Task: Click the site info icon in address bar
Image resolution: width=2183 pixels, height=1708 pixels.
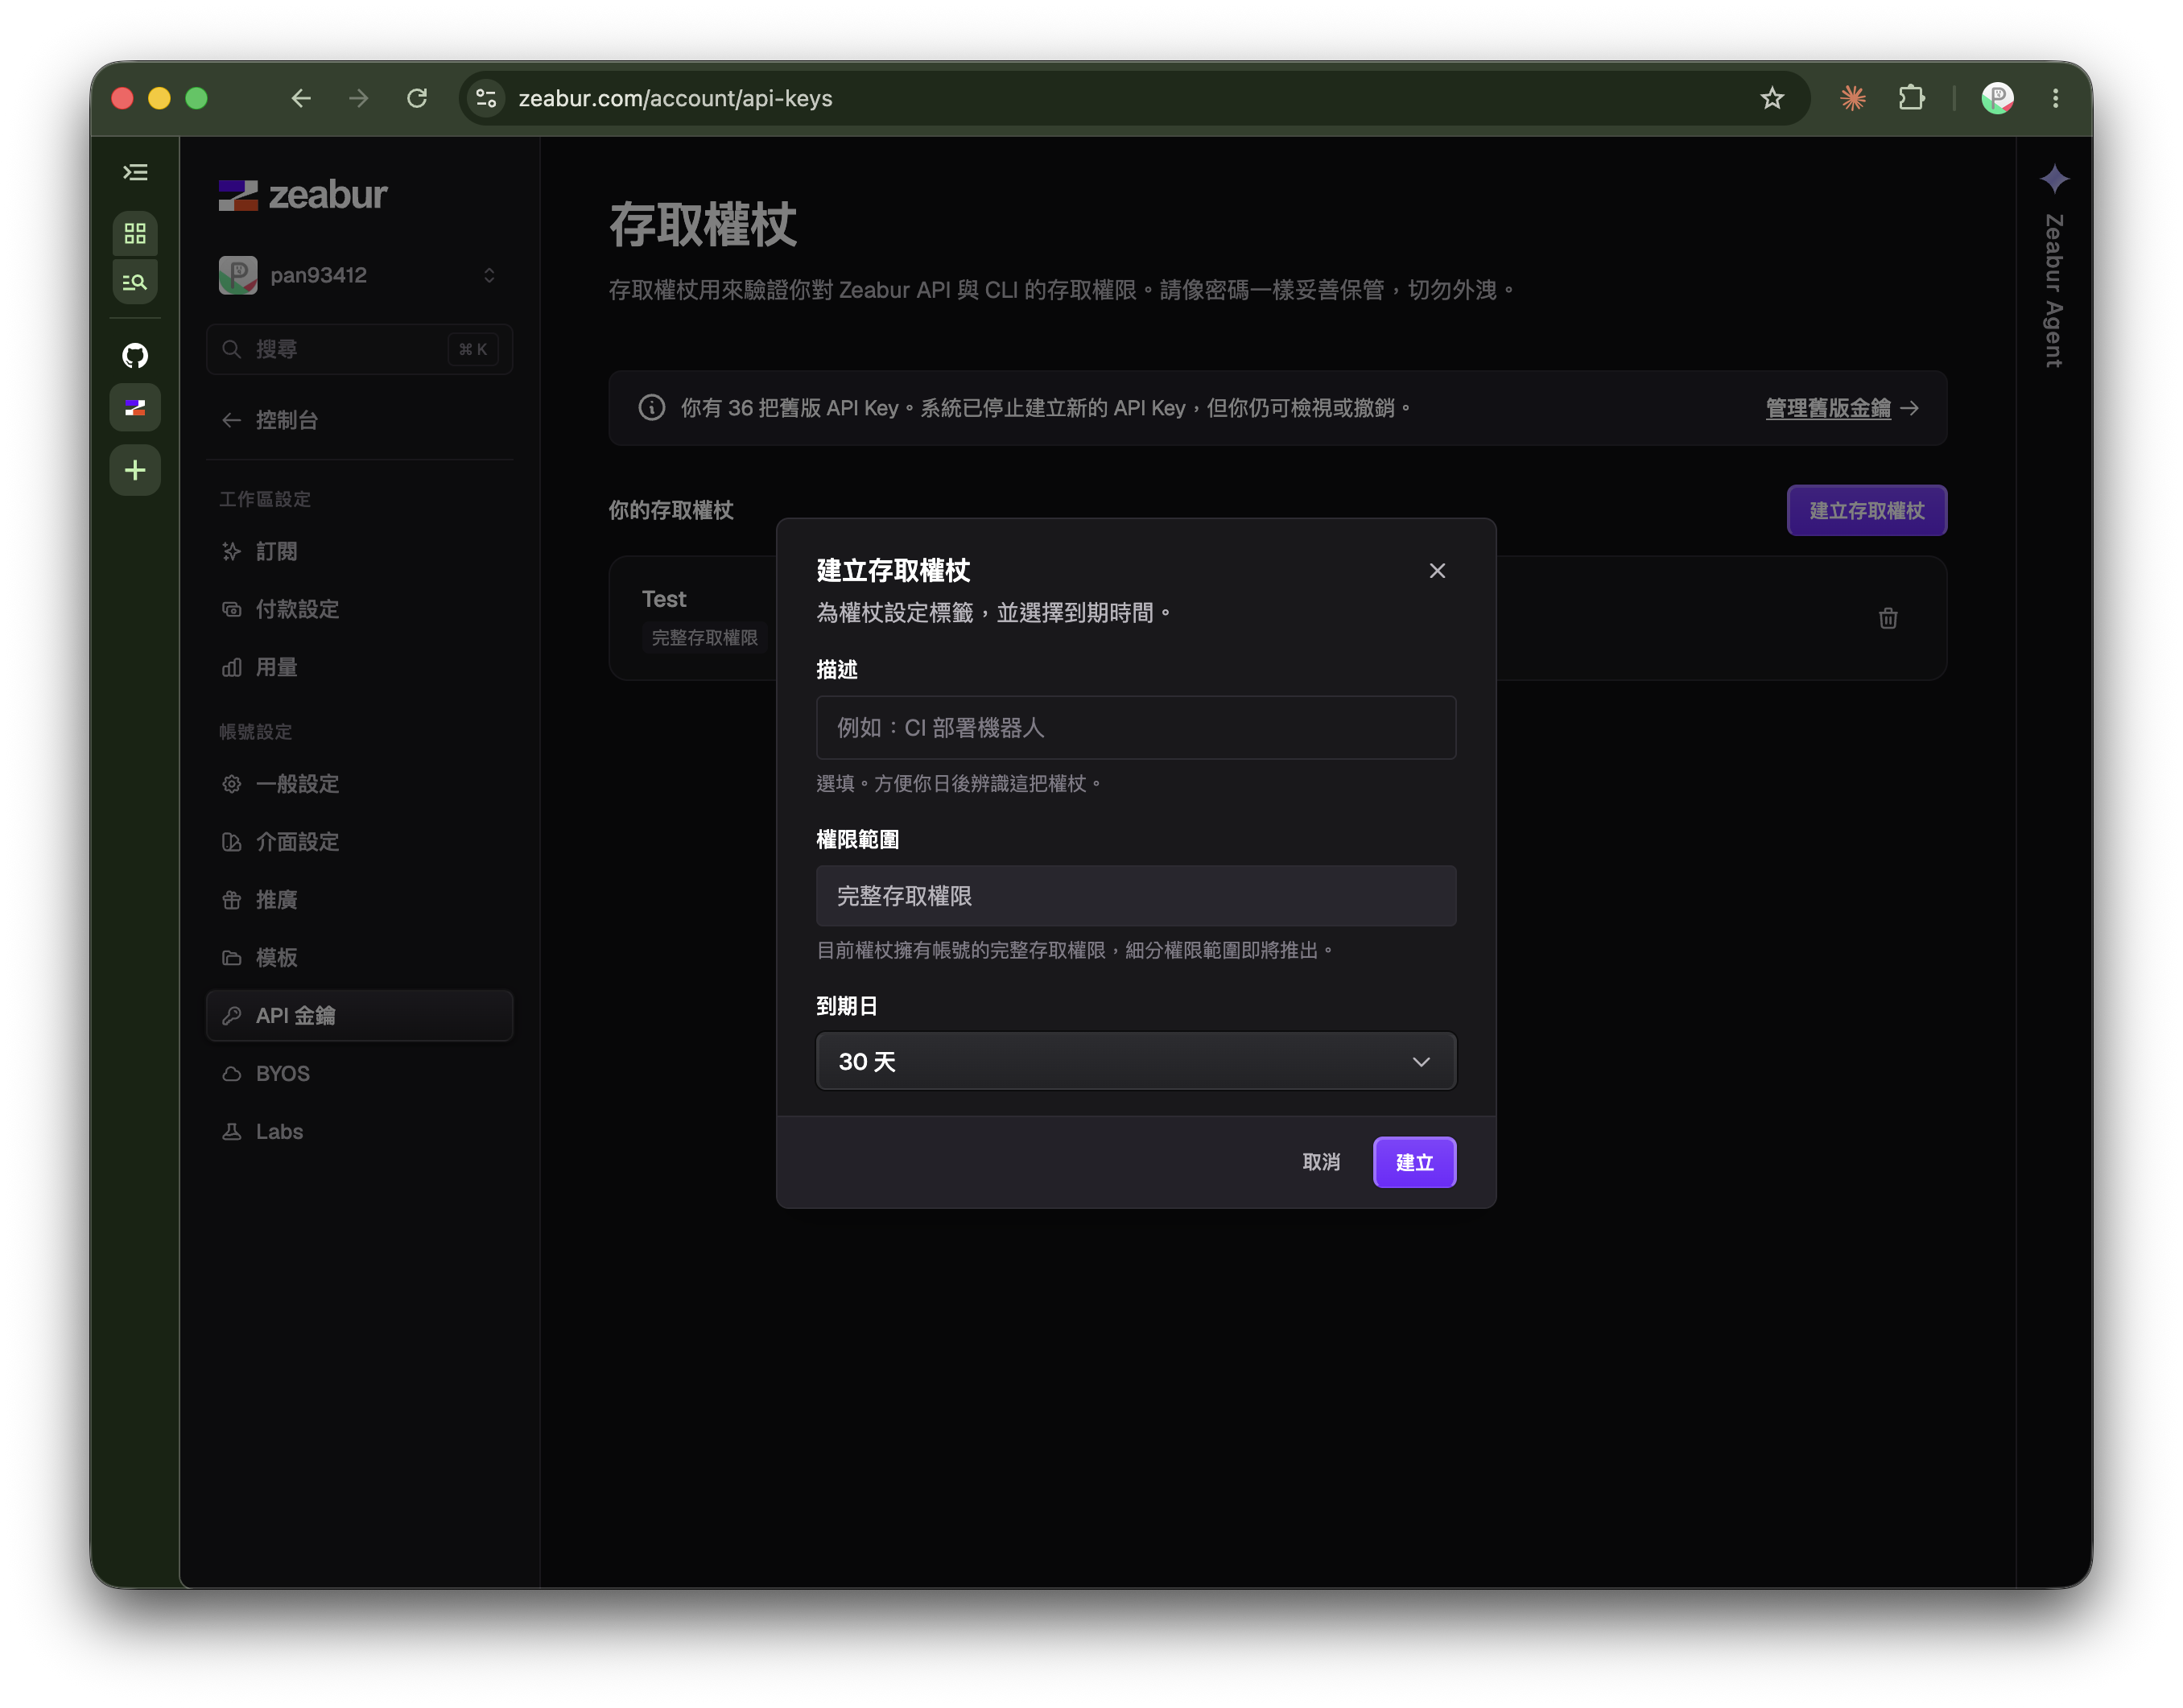Action: pos(487,98)
